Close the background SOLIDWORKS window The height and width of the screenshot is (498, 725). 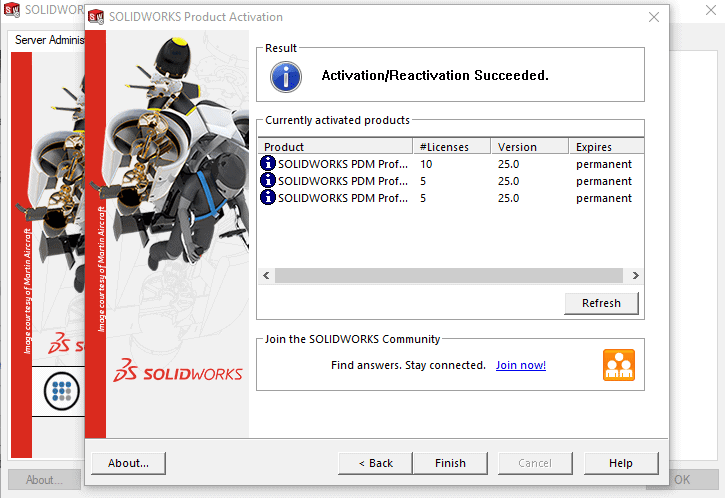coord(711,10)
